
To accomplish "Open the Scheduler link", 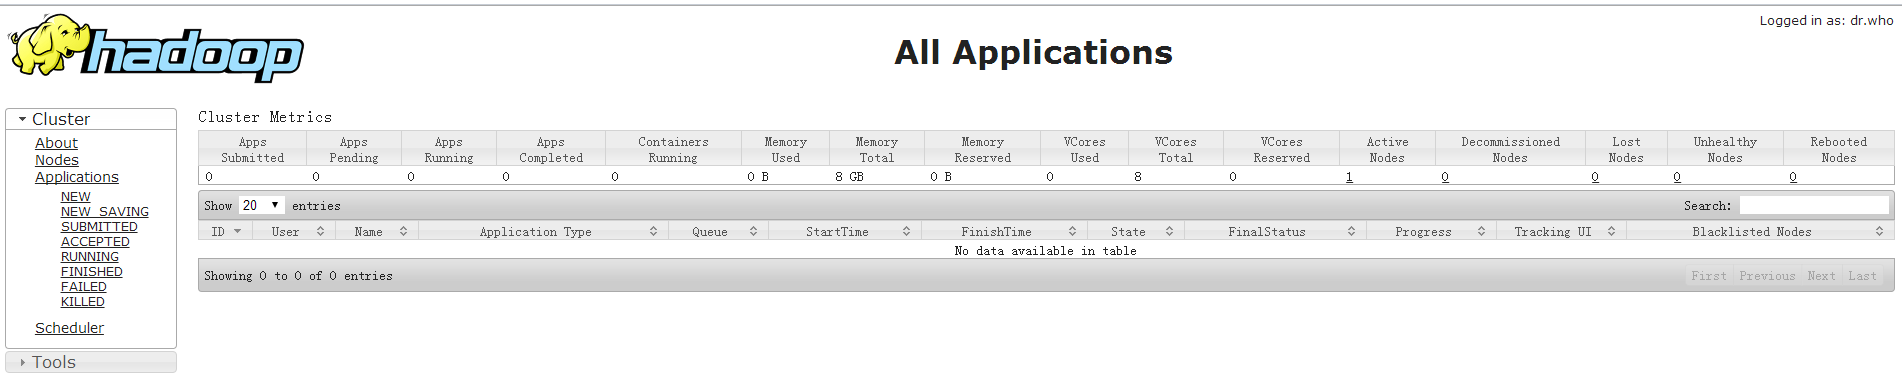I will pos(69,328).
